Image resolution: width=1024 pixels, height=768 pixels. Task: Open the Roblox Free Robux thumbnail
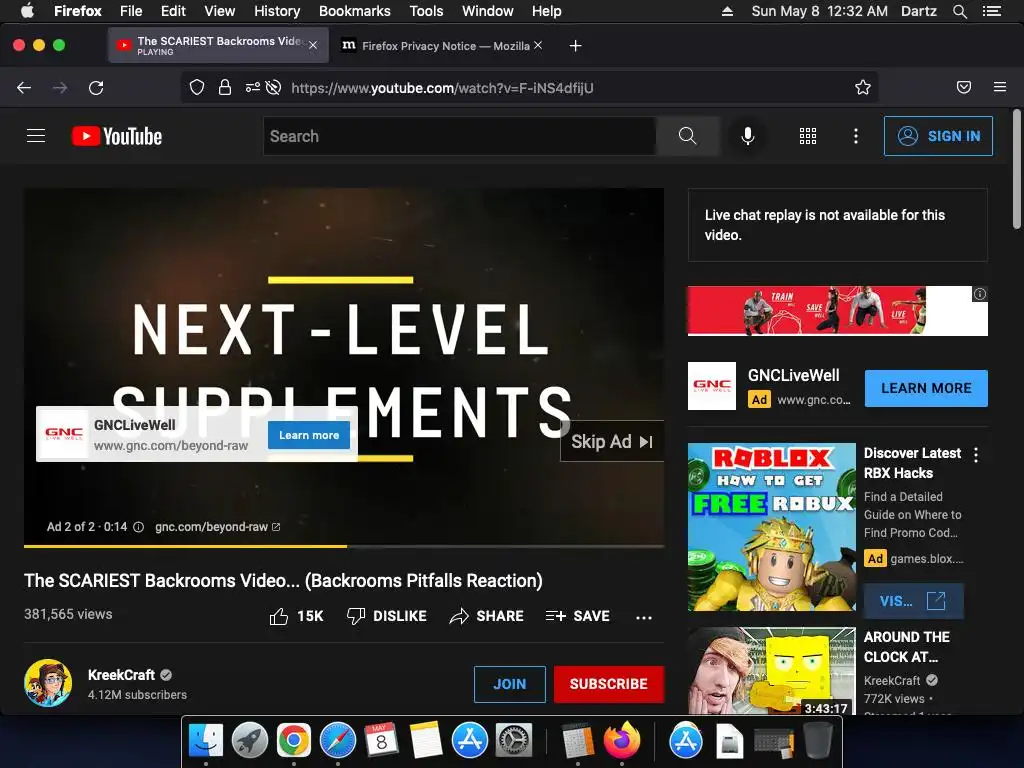(x=772, y=526)
